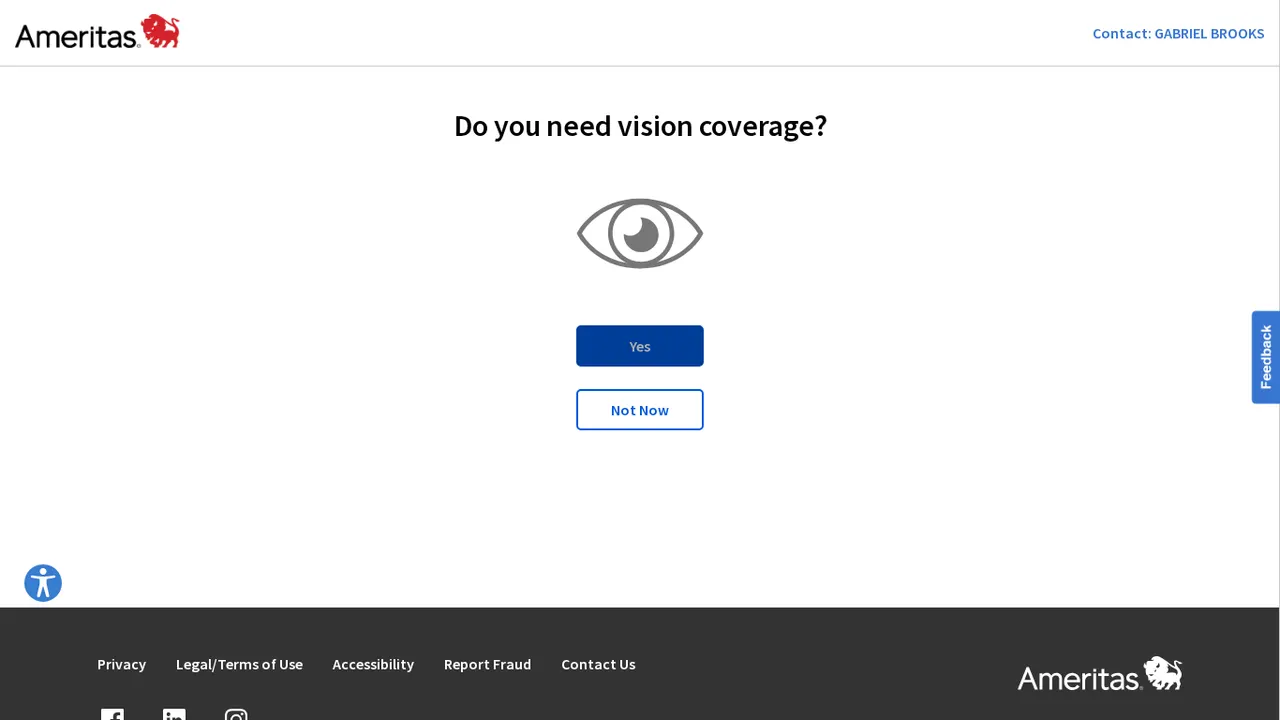1280x720 pixels.
Task: Select Yes for vision coverage
Action: (x=640, y=346)
